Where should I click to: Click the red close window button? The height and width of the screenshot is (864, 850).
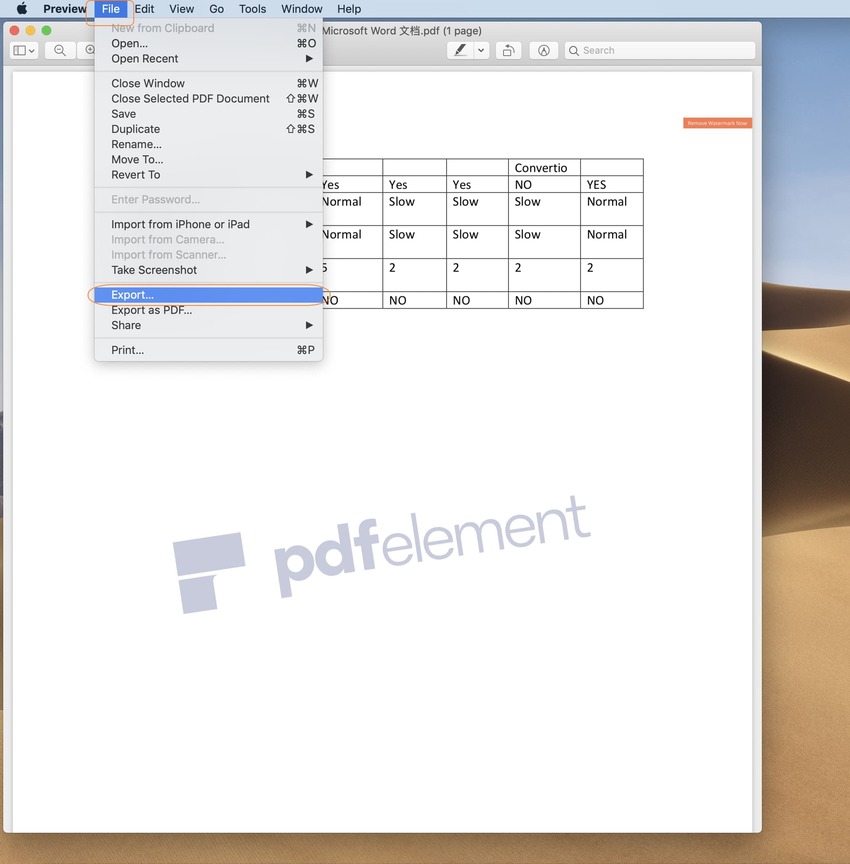(x=15, y=31)
